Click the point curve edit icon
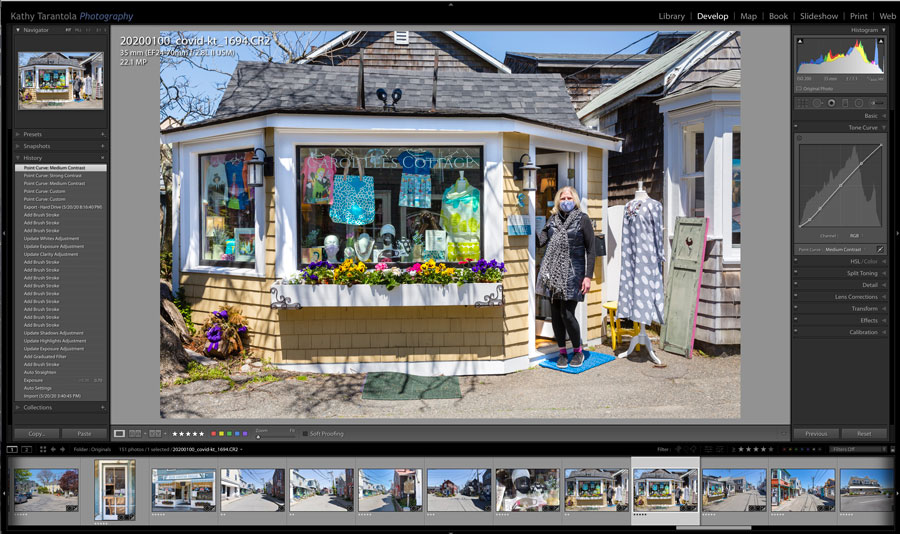 tap(880, 249)
